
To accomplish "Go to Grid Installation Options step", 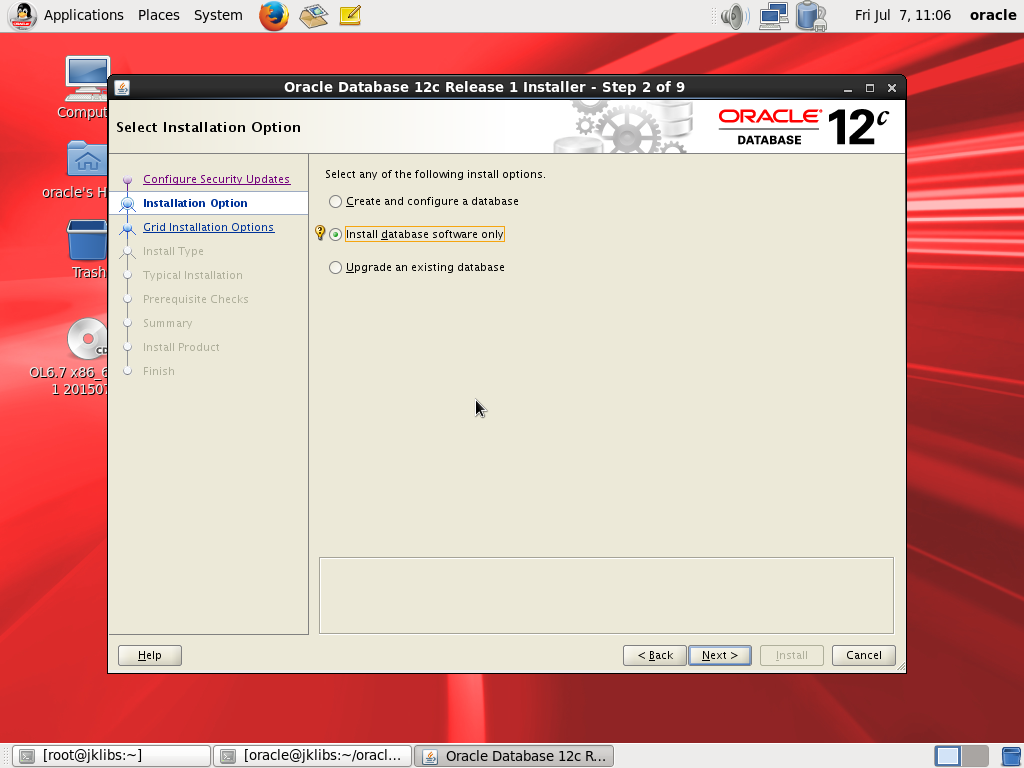I will click(x=208, y=227).
